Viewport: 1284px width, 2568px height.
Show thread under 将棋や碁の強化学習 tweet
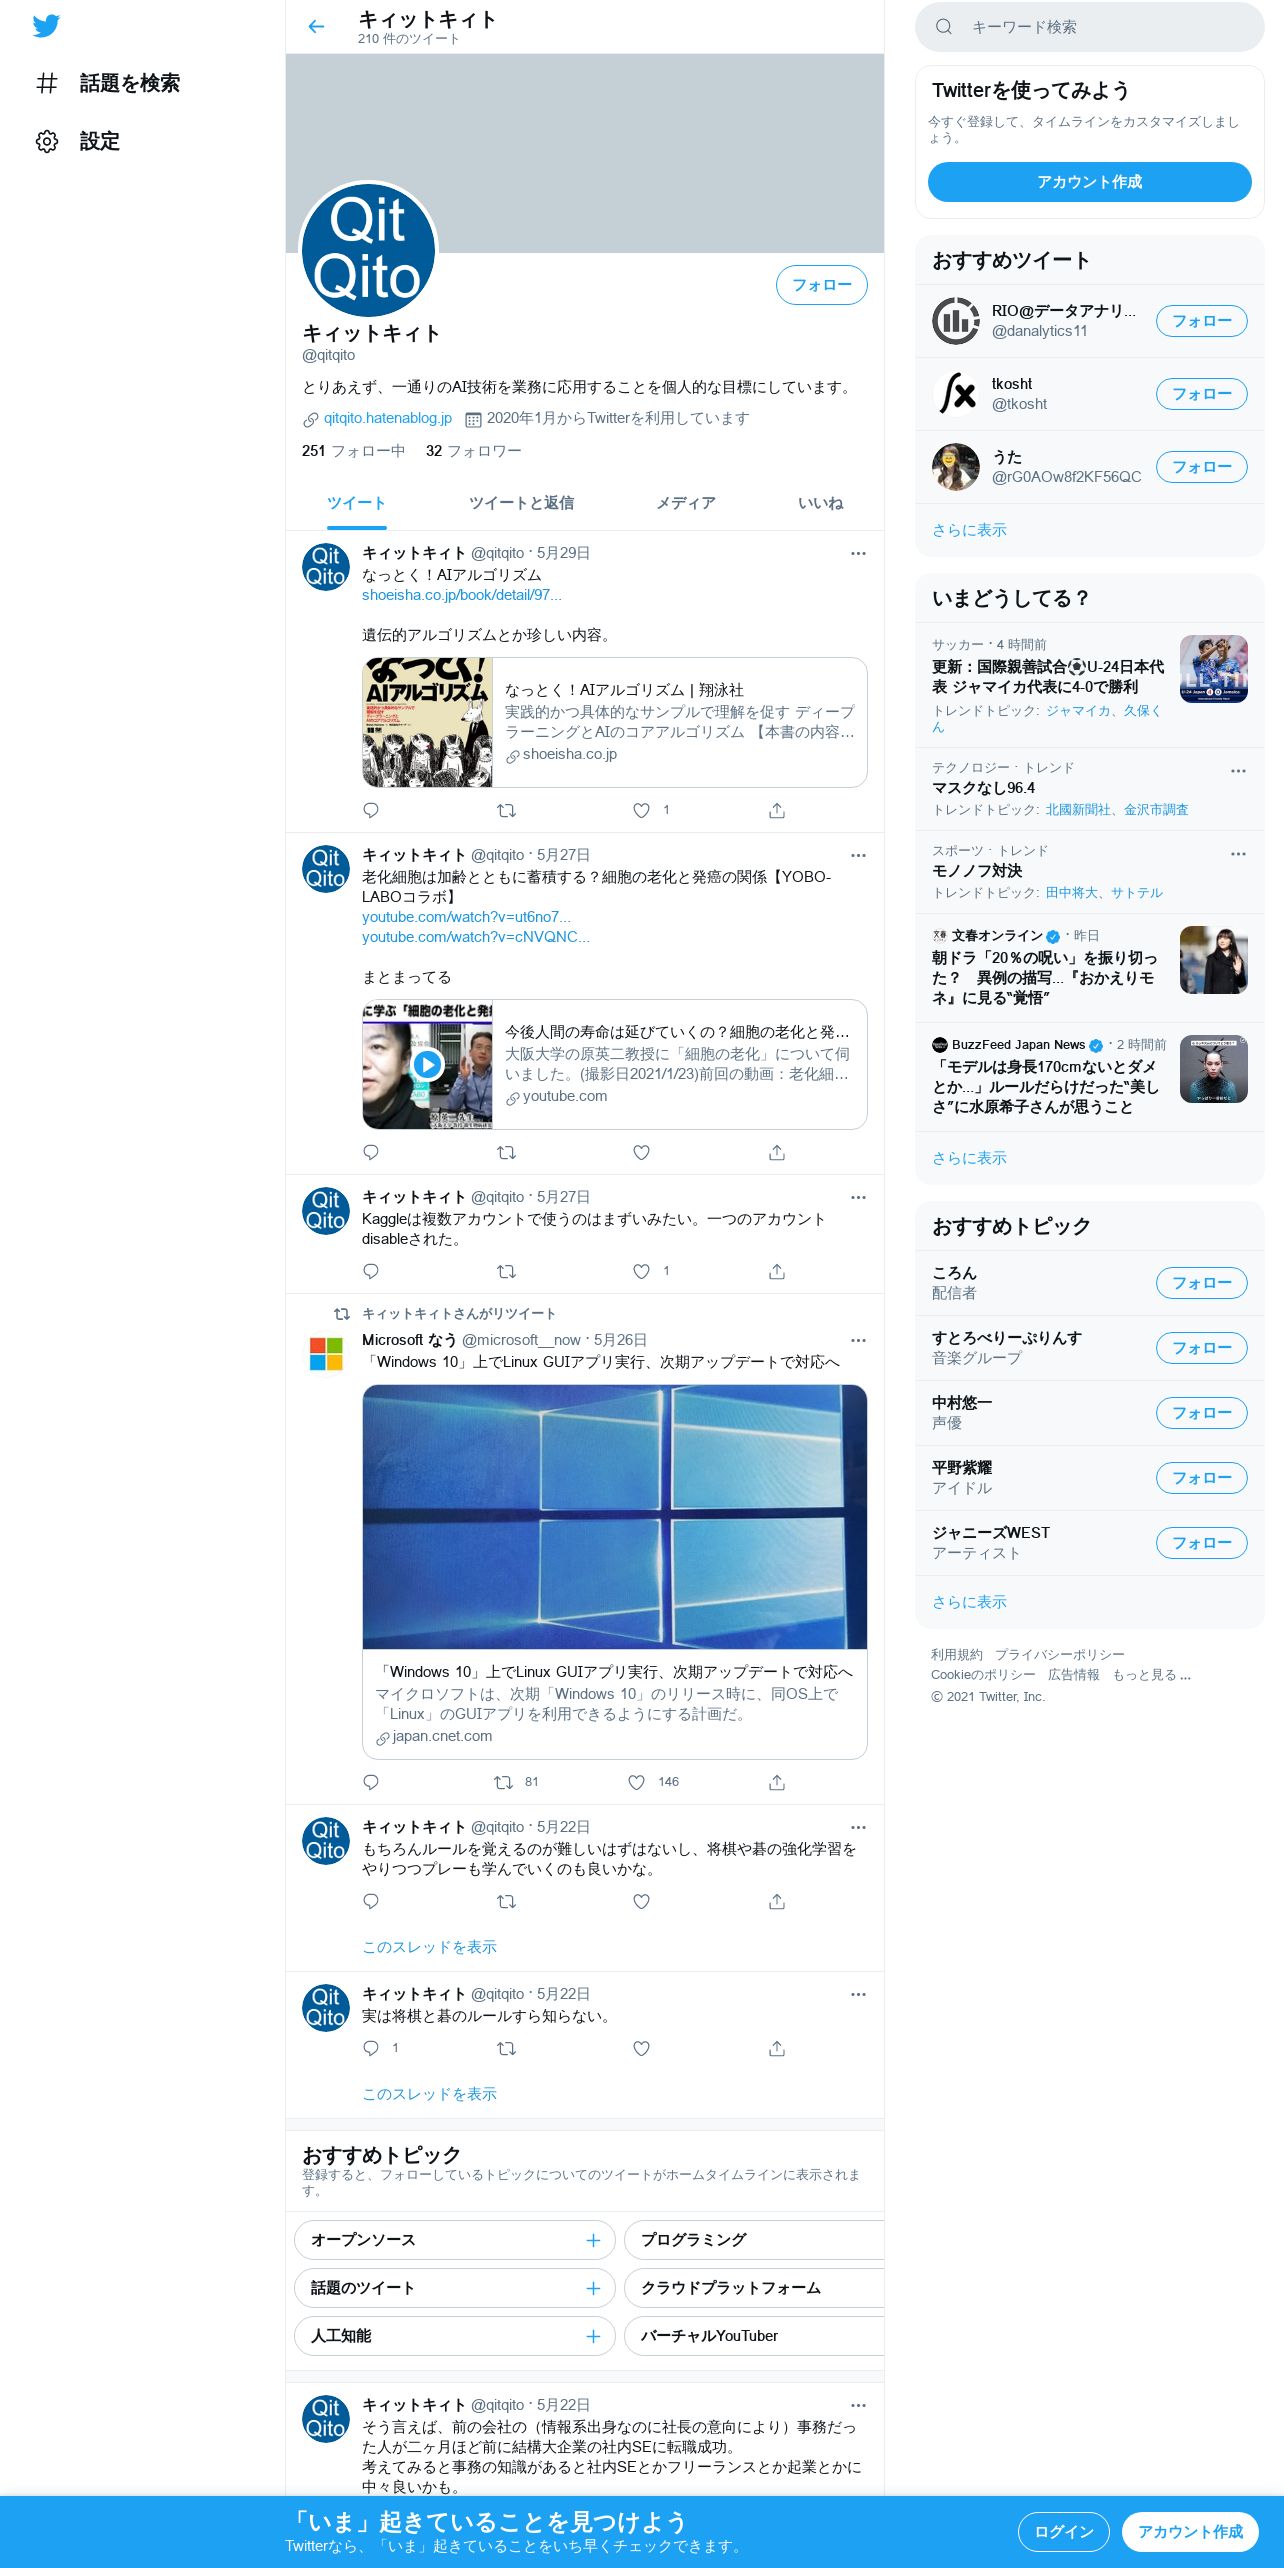429,1947
